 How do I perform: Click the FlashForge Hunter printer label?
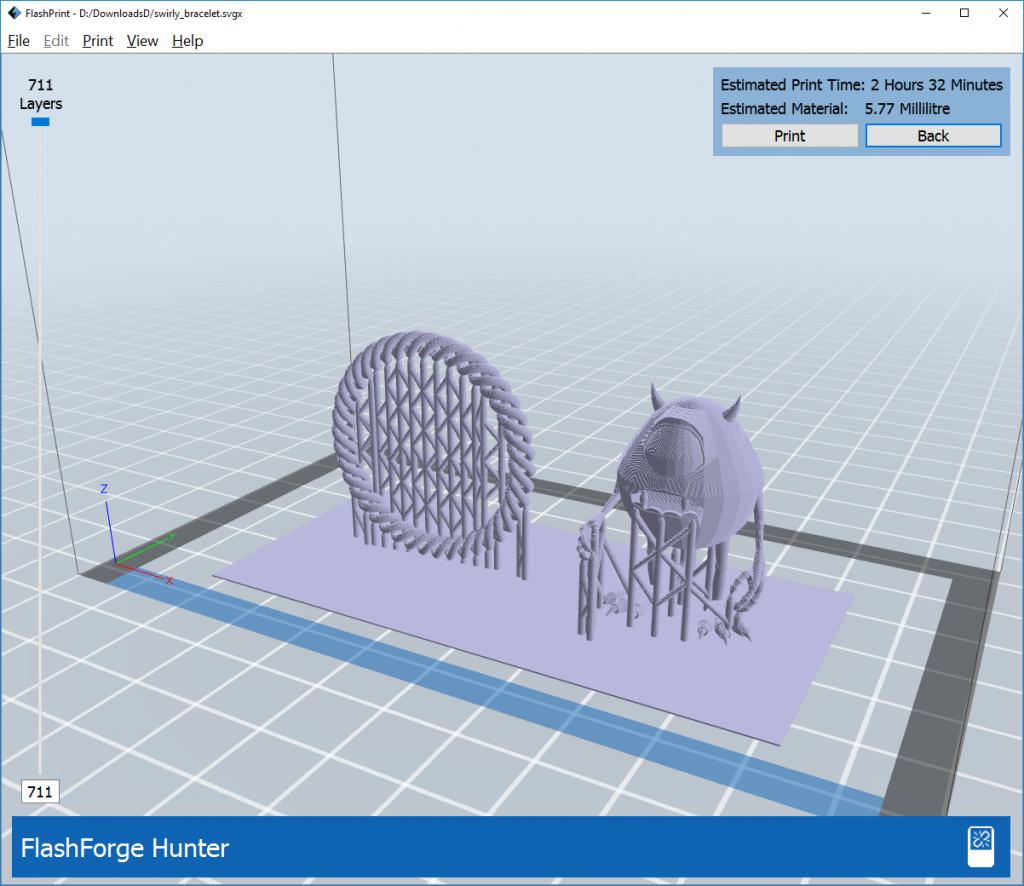pyautogui.click(x=125, y=849)
